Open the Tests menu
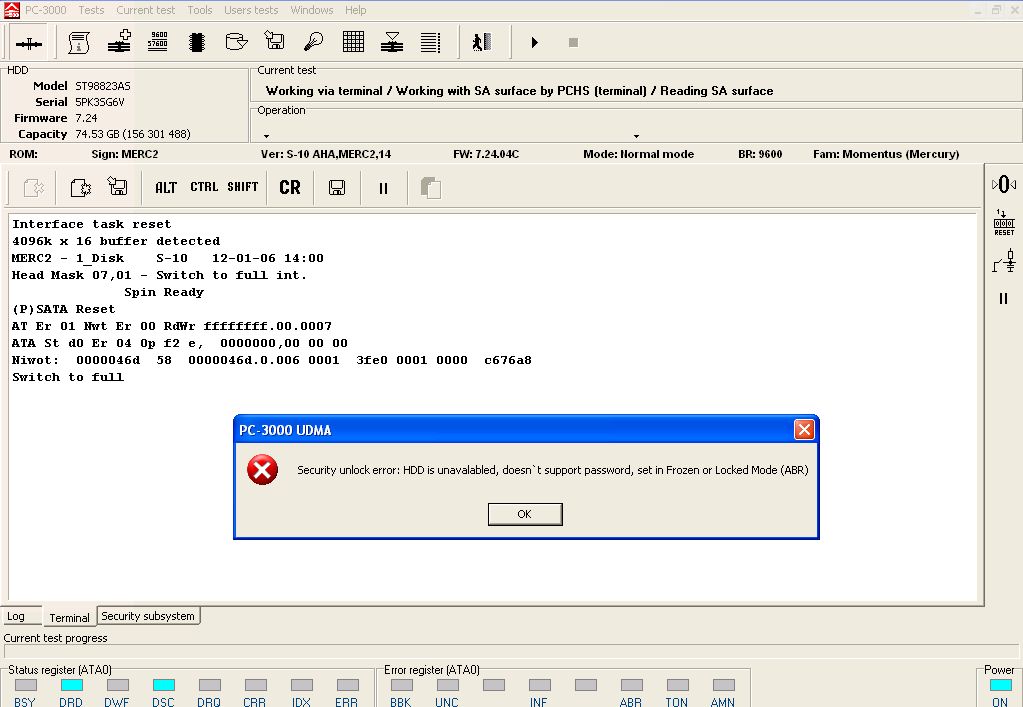Image resolution: width=1023 pixels, height=707 pixels. (x=91, y=10)
